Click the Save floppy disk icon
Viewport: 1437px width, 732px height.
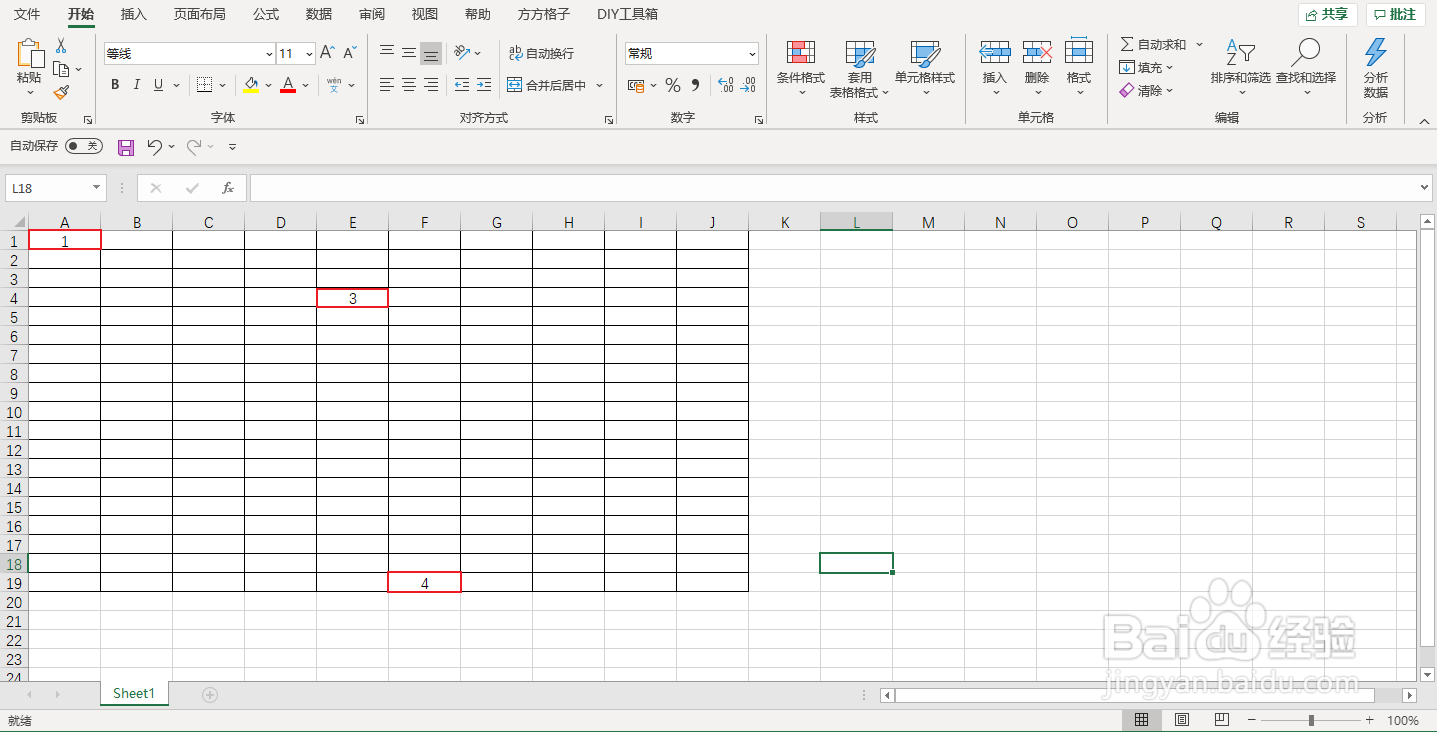pyautogui.click(x=126, y=147)
